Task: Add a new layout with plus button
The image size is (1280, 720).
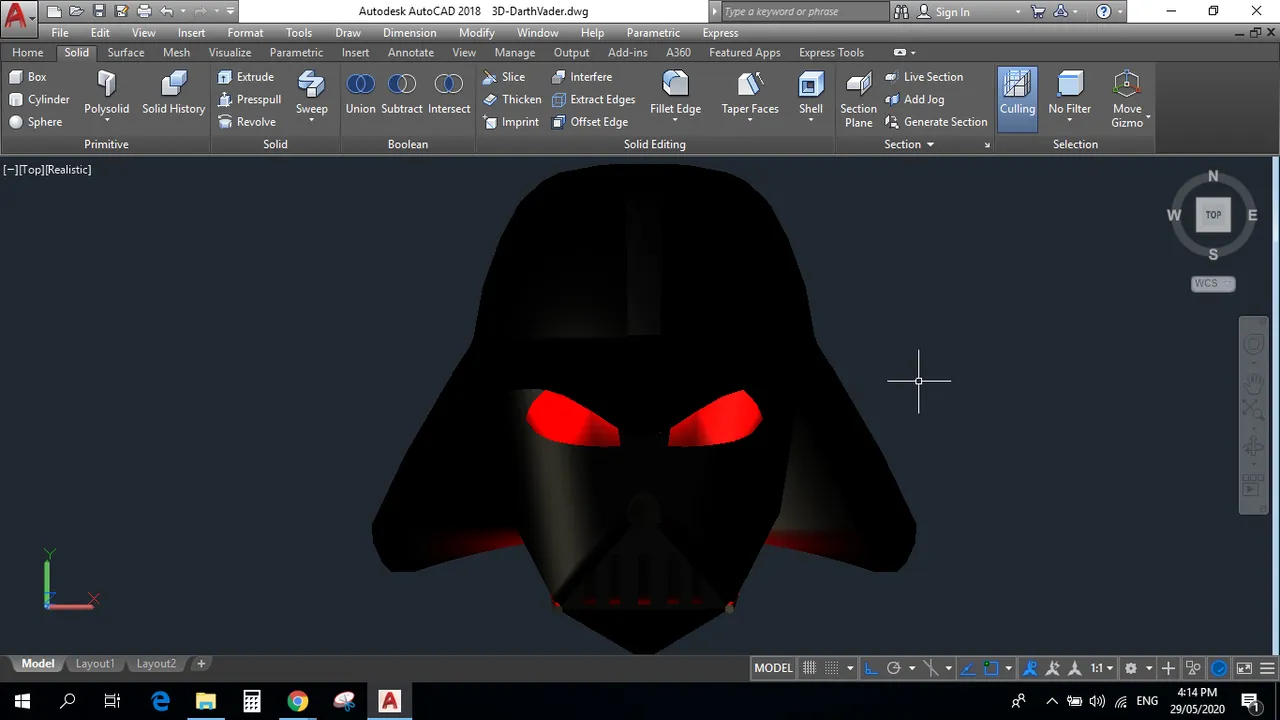Action: point(201,664)
